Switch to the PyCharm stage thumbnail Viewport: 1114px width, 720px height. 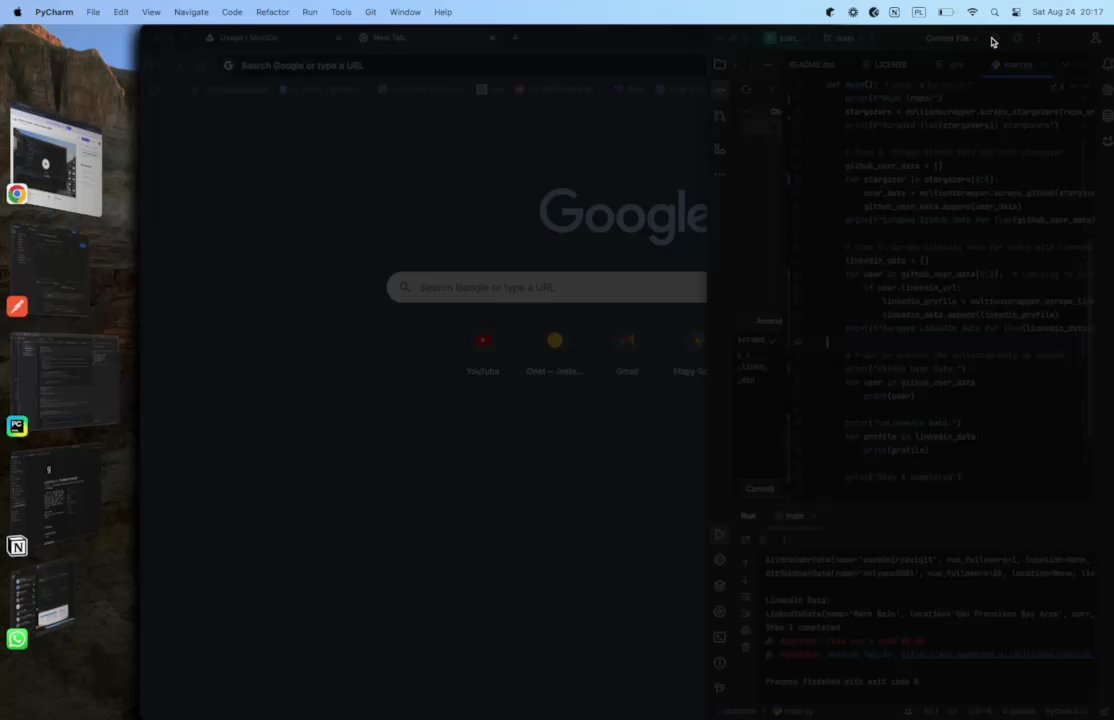64,382
